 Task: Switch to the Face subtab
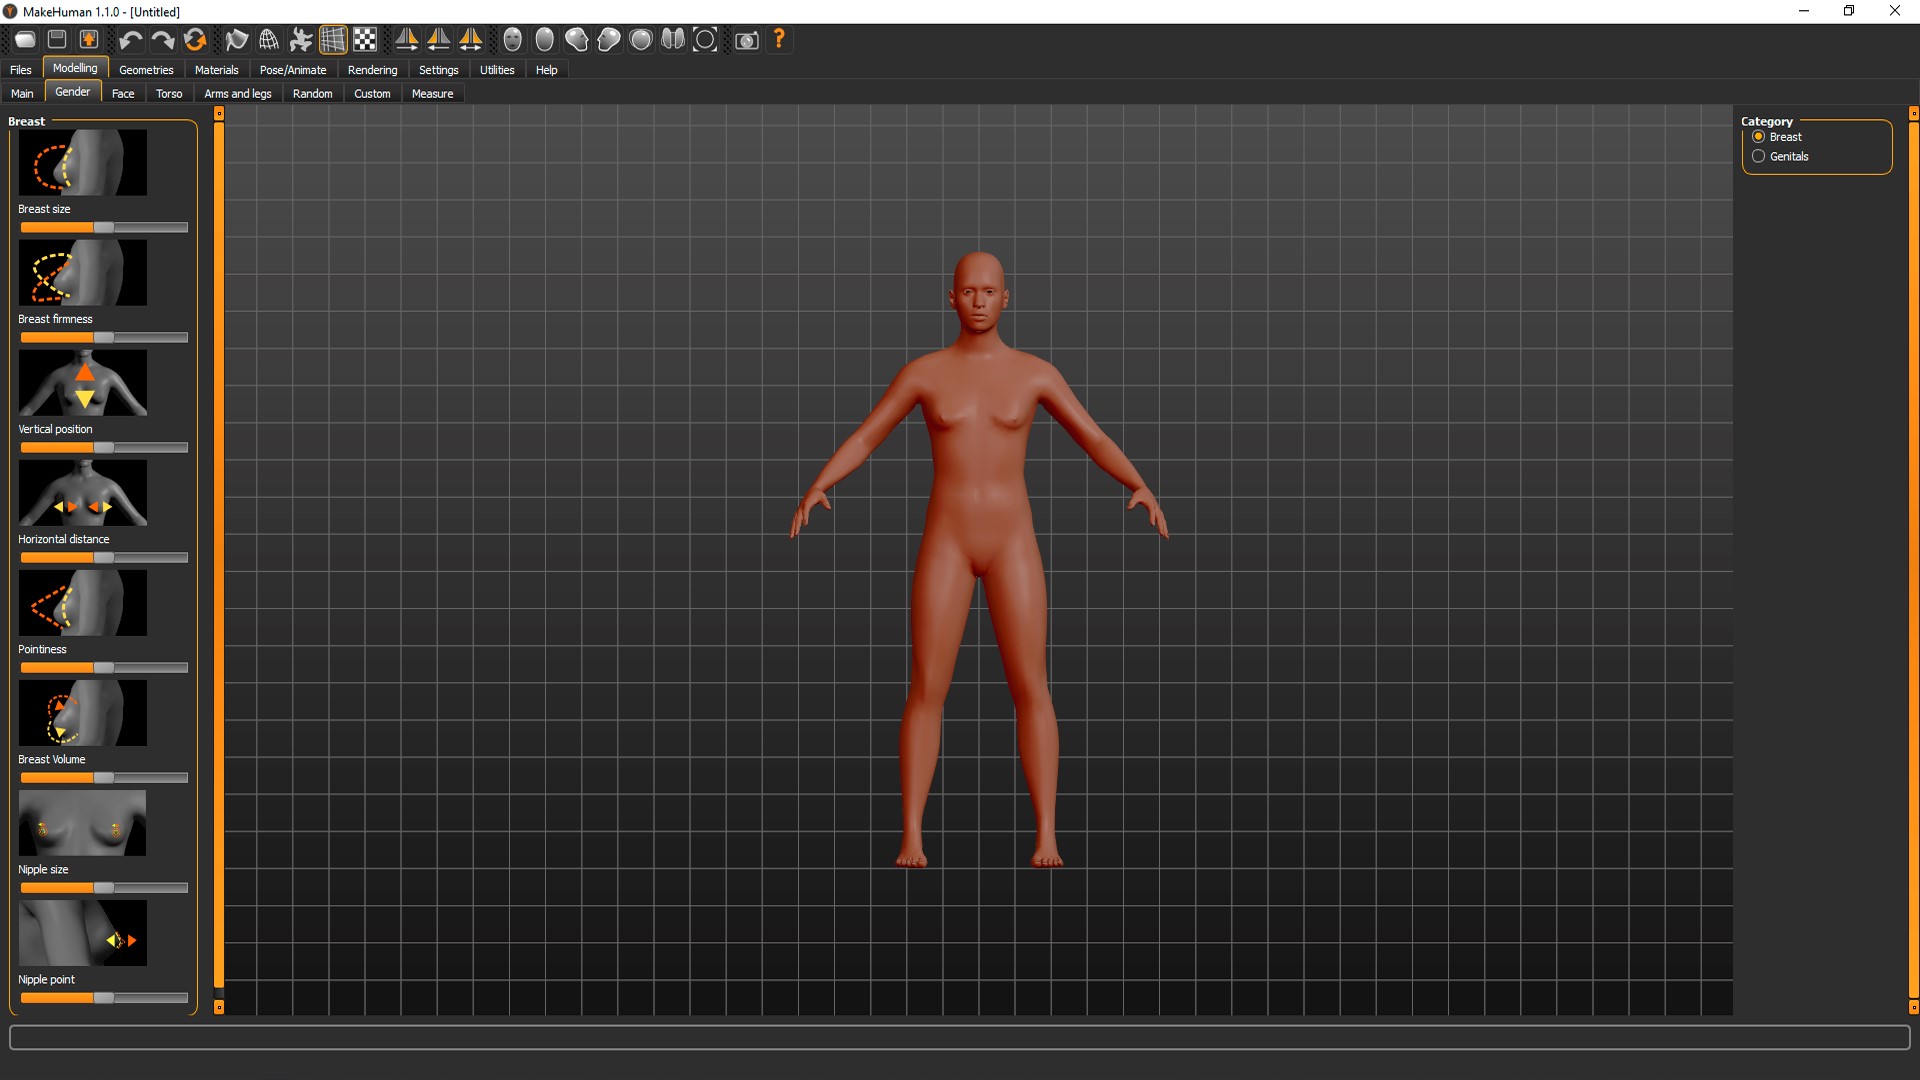(123, 94)
